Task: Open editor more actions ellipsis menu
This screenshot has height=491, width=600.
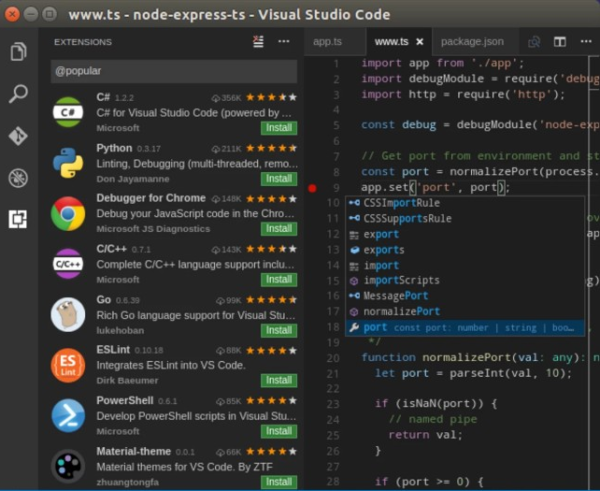Action: [x=586, y=41]
